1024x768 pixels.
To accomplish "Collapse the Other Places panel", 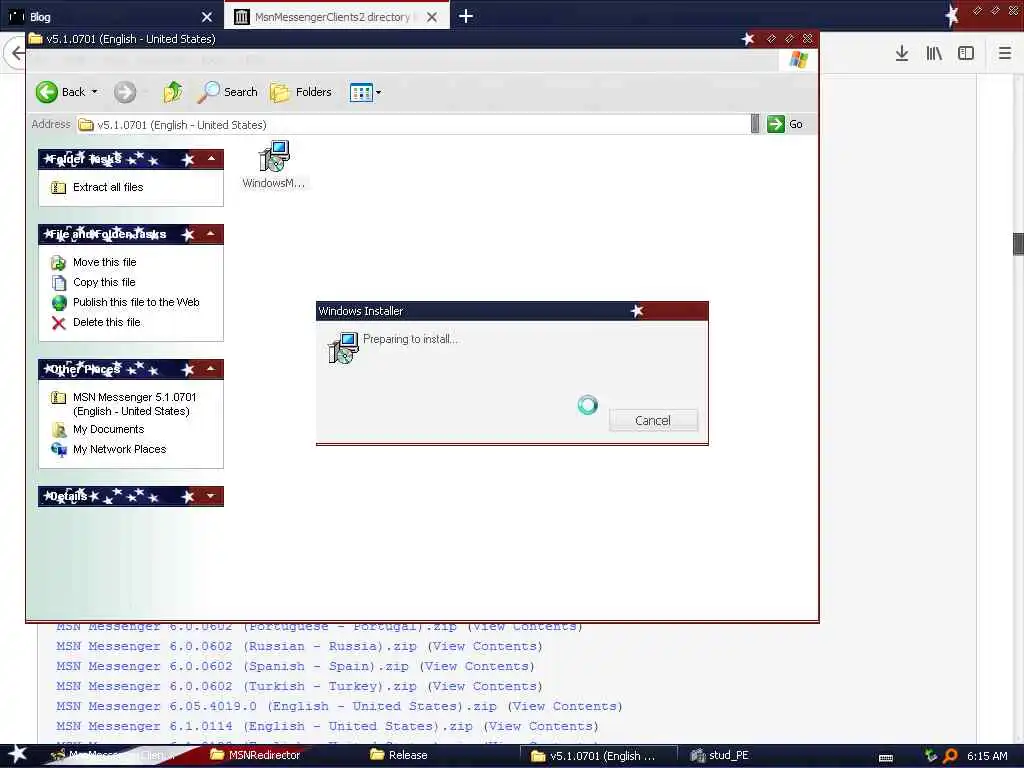I will click(x=211, y=369).
